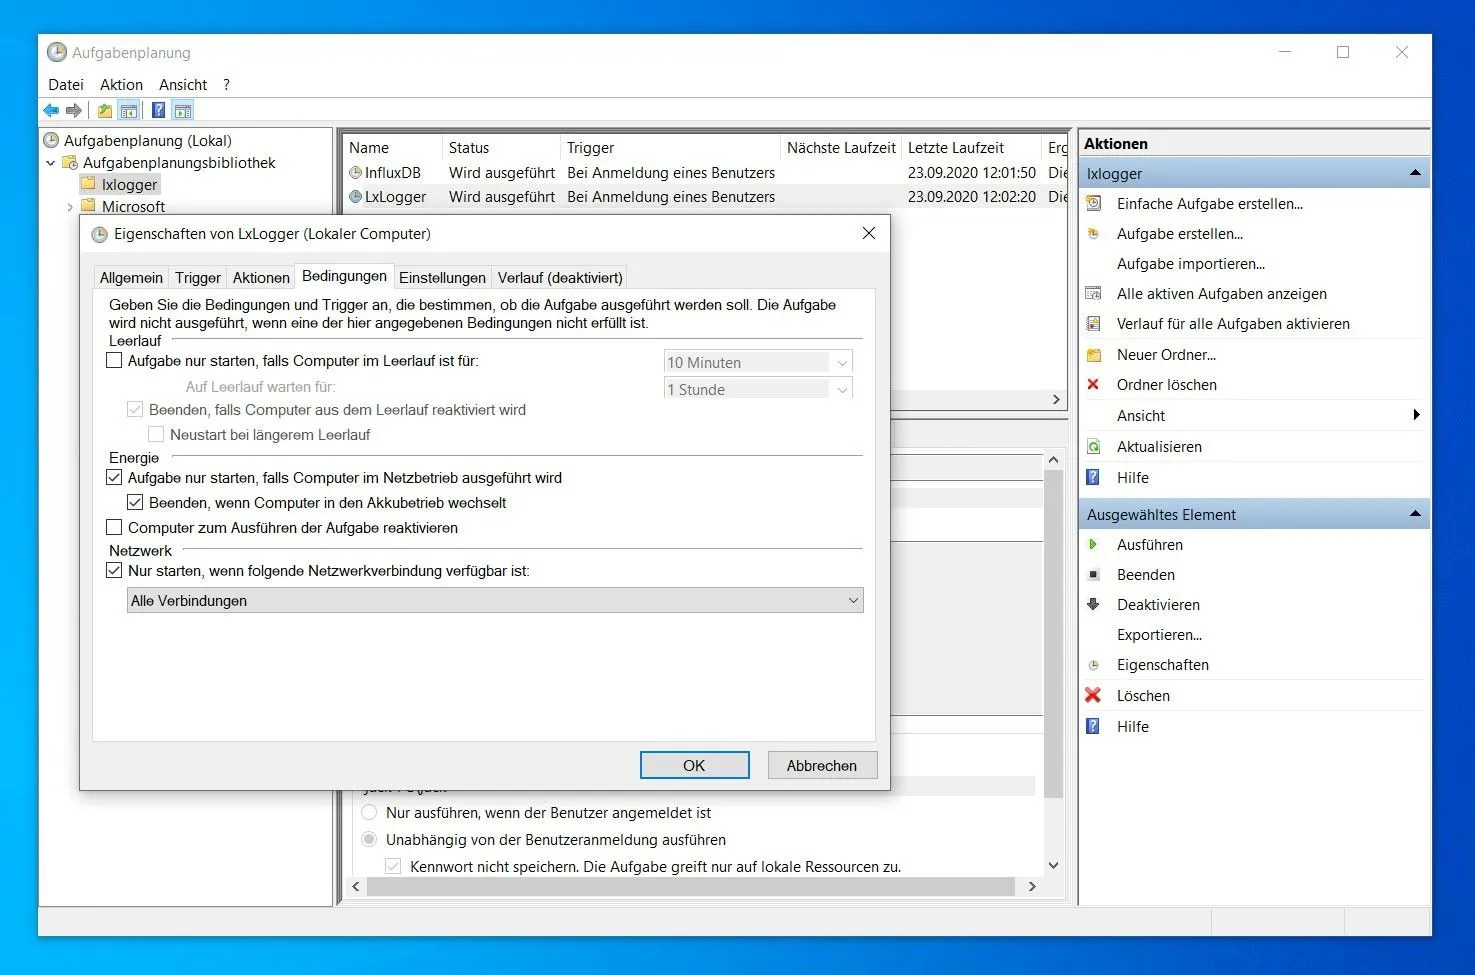This screenshot has width=1475, height=975.
Task: Sort task list by Letzte Laufzeit column
Action: pos(971,148)
